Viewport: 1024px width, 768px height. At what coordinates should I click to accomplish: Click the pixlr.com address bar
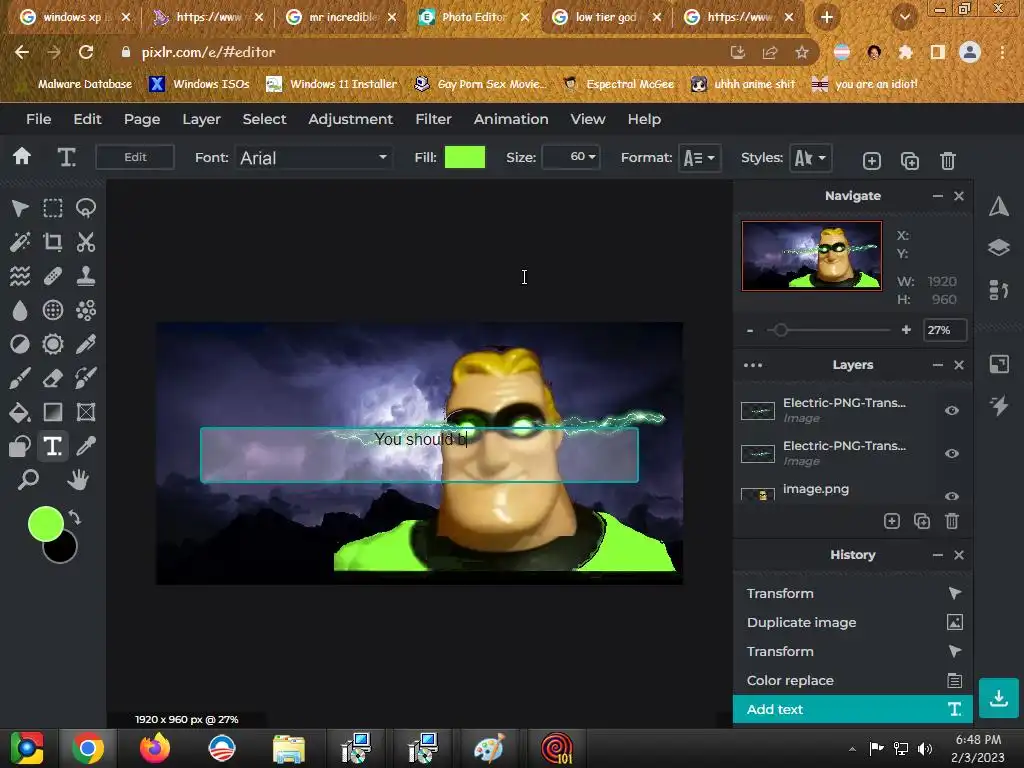click(x=418, y=52)
